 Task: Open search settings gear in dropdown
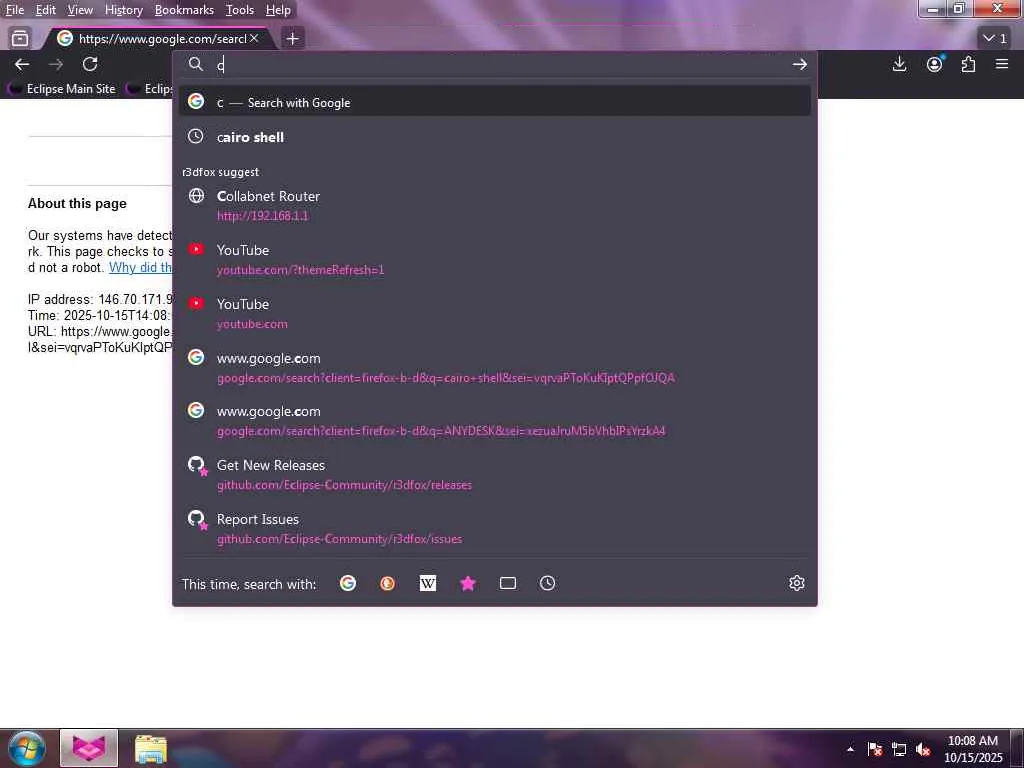click(797, 583)
